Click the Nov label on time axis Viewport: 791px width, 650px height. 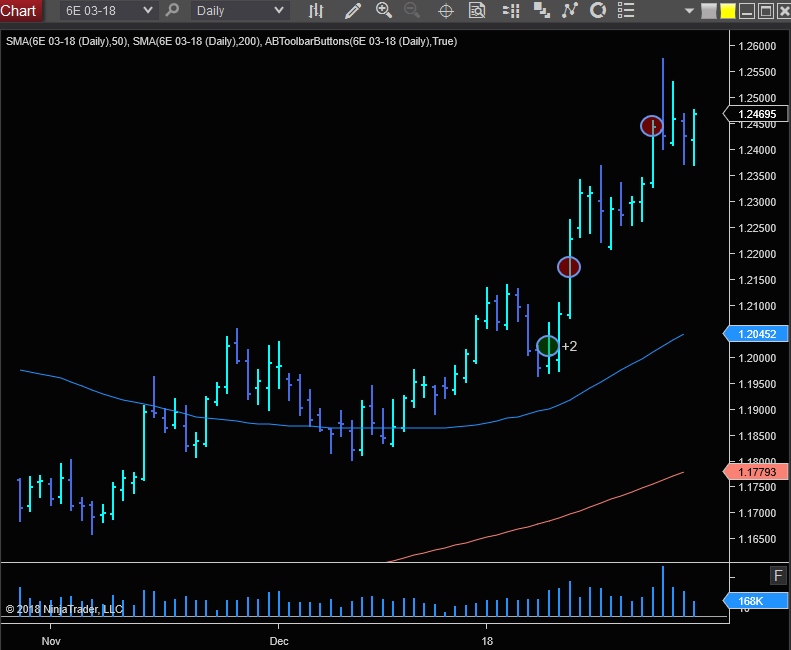[51, 641]
